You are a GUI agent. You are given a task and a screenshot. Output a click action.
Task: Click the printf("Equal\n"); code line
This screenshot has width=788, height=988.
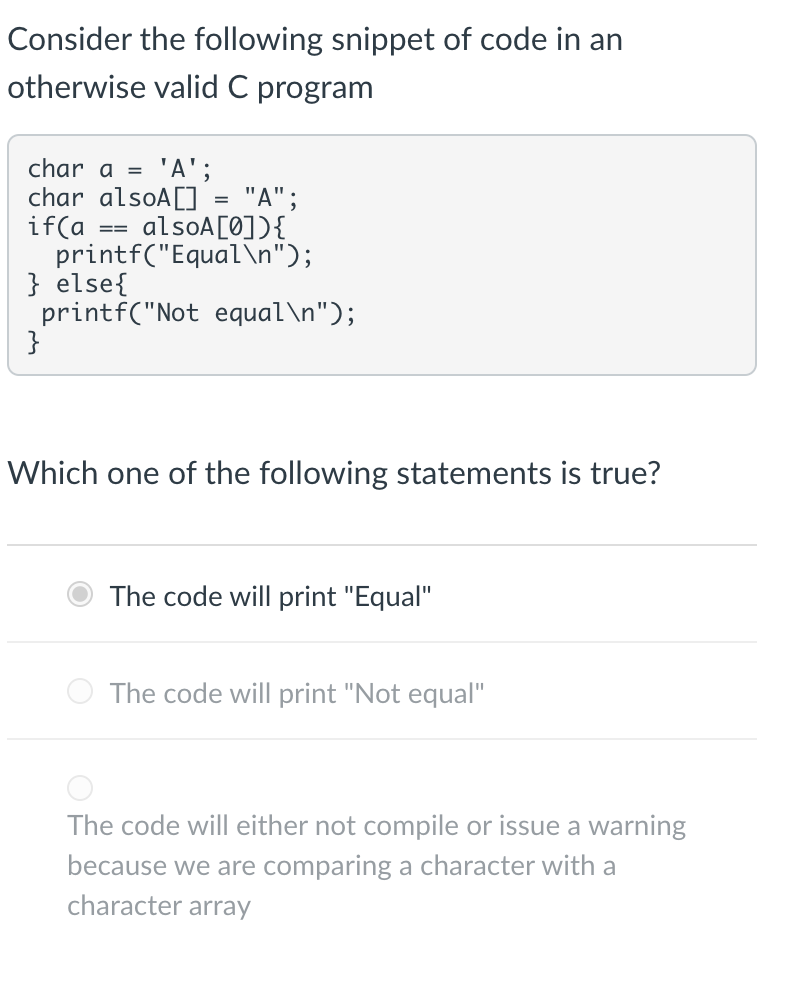click(x=183, y=255)
